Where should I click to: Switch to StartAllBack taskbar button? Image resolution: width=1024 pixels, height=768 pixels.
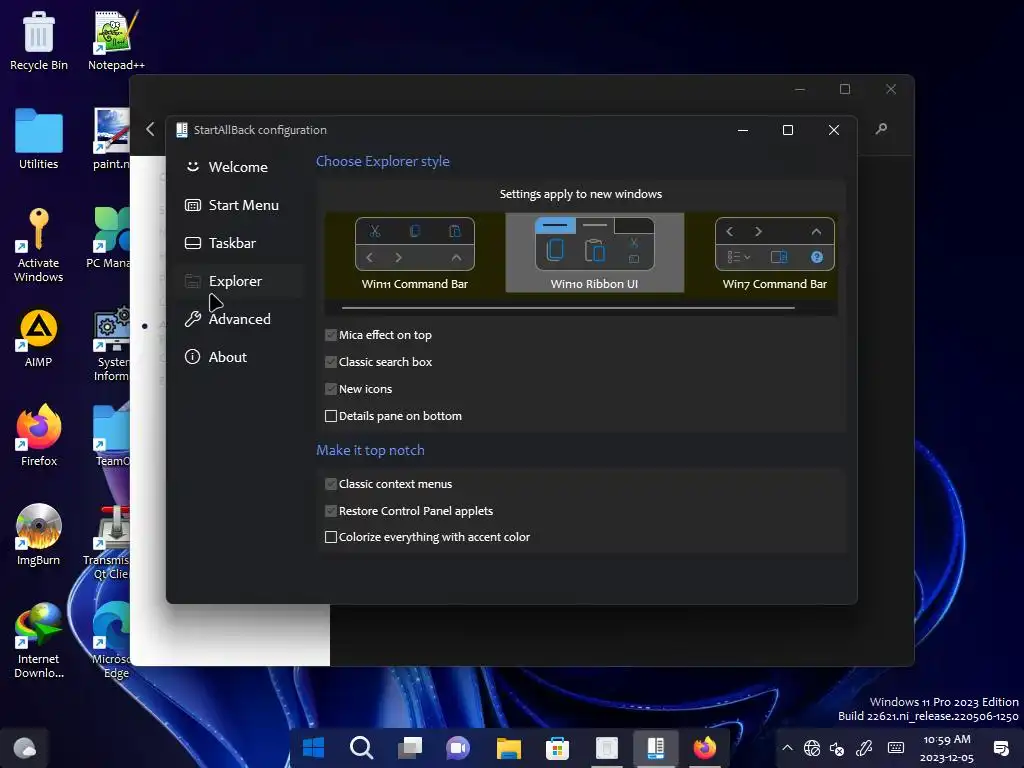[x=655, y=748]
